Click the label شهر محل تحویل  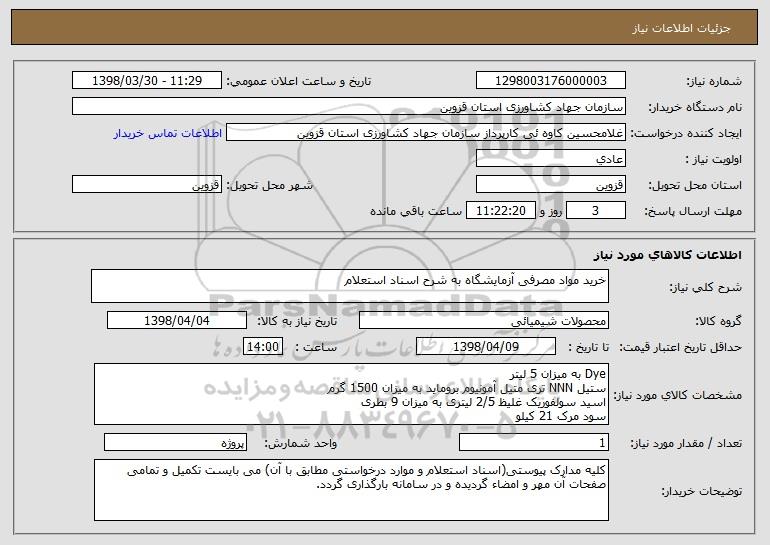pos(270,186)
